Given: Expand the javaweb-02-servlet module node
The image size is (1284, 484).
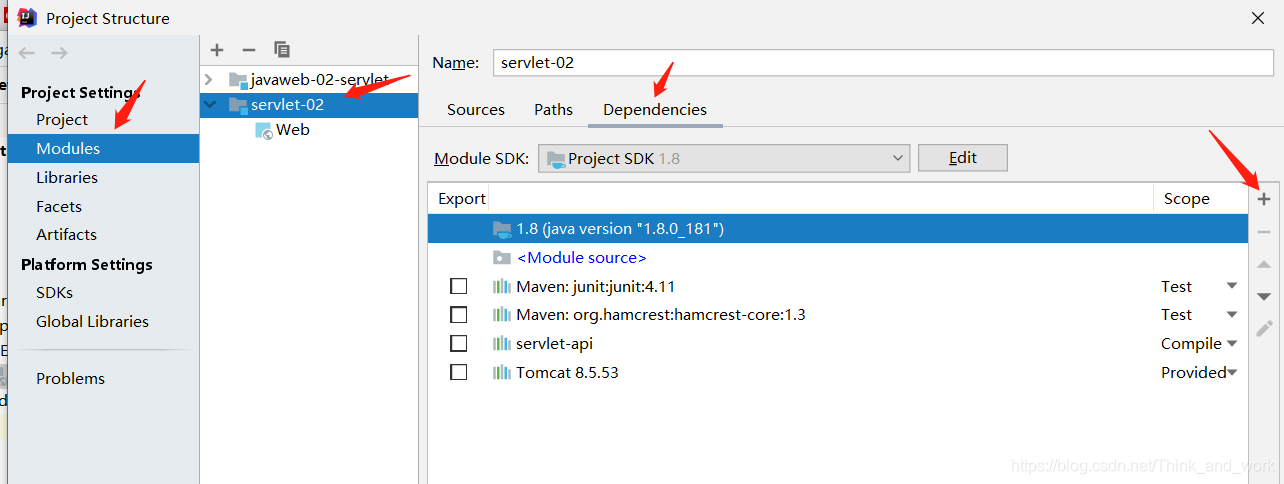Looking at the screenshot, I should pos(209,79).
